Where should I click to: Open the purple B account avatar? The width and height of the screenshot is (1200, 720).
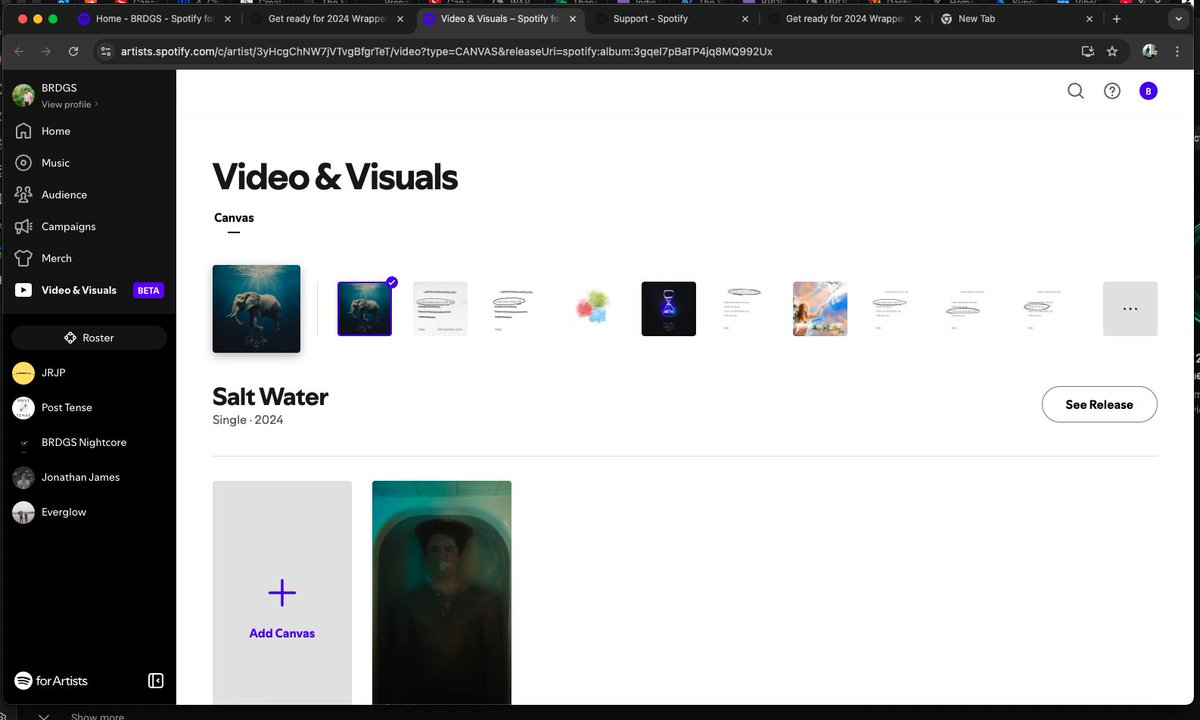click(1148, 91)
